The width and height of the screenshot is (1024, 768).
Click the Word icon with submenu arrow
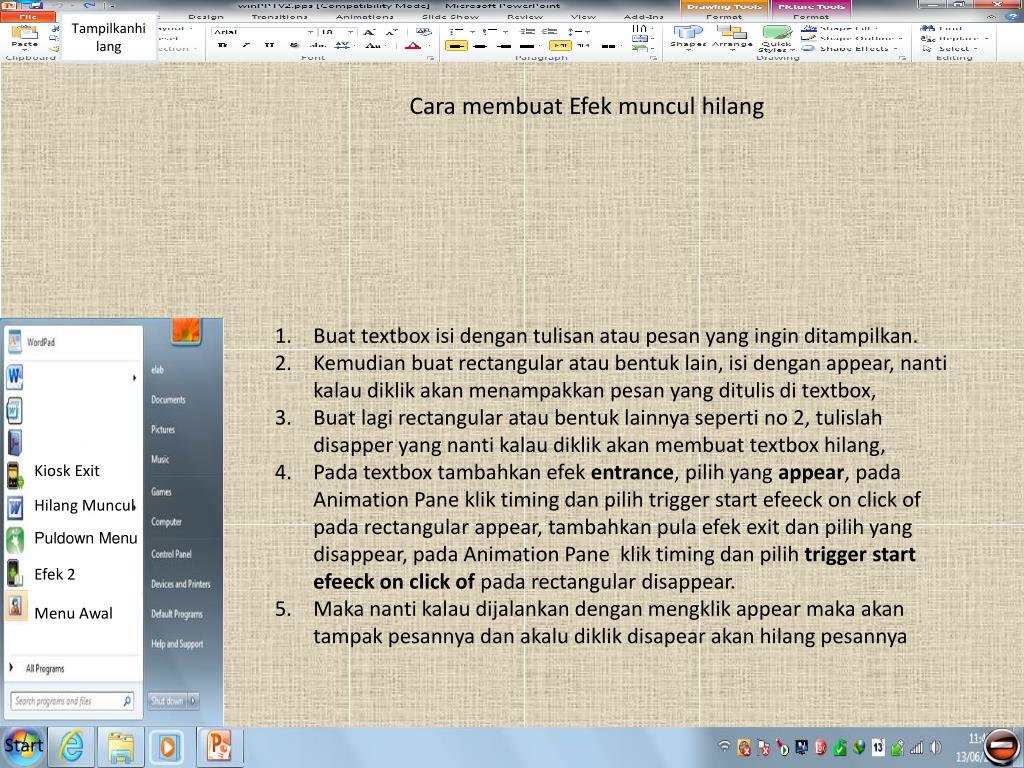(14, 377)
